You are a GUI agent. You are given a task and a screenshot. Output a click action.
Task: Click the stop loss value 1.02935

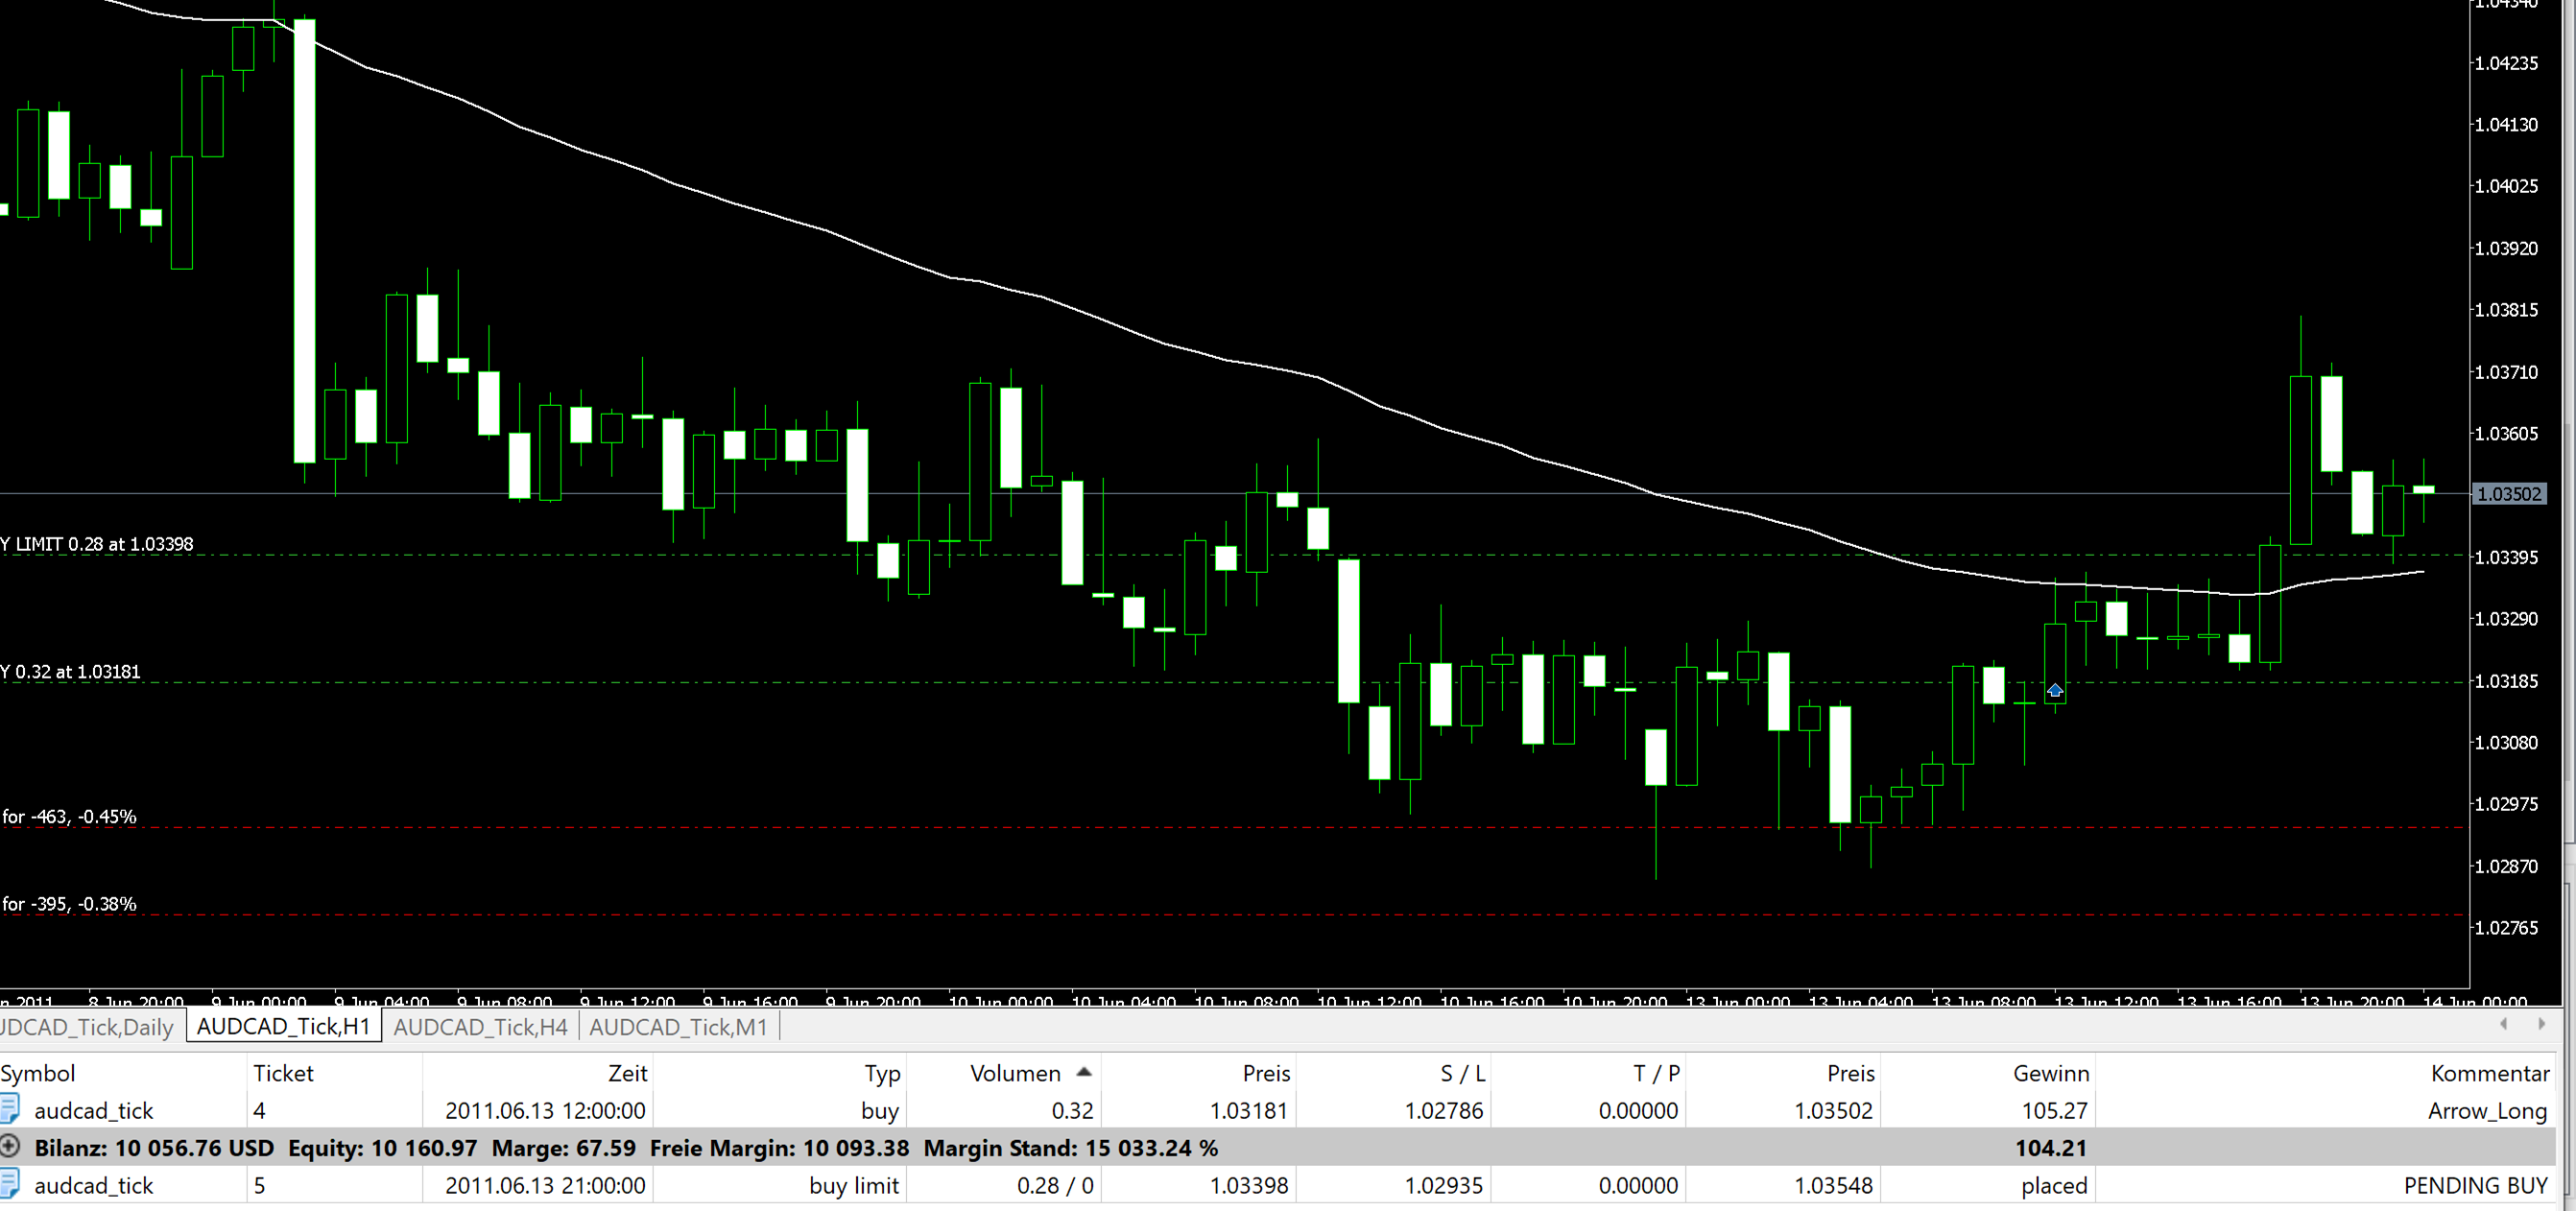point(1444,1185)
